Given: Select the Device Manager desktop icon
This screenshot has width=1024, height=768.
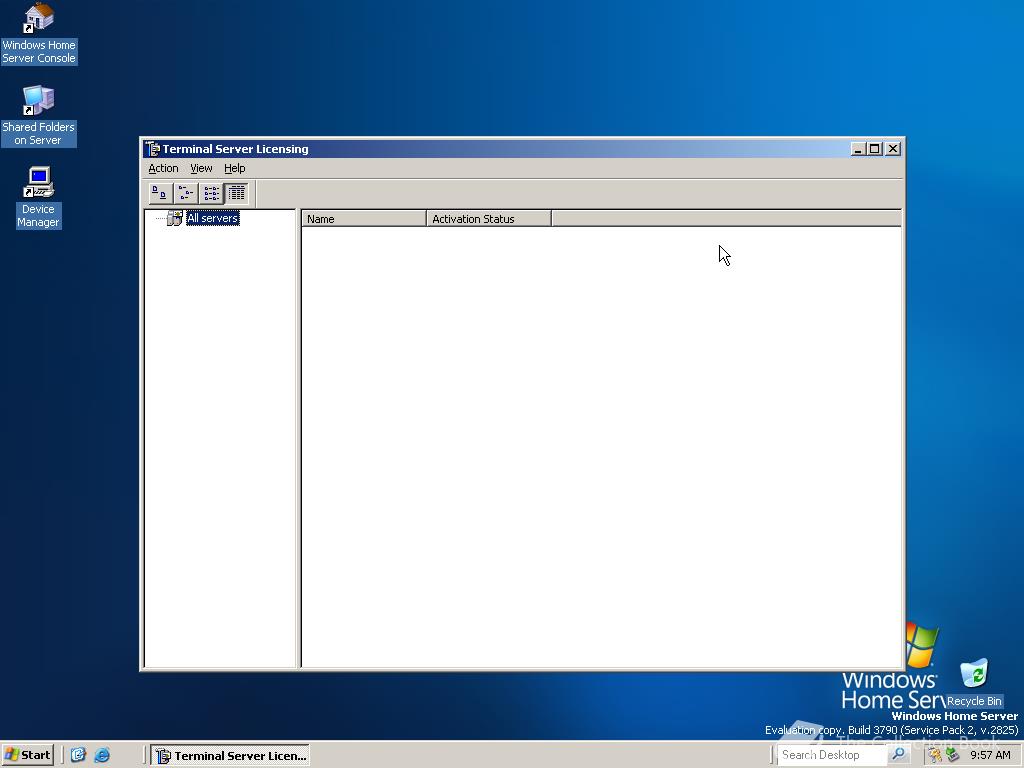Looking at the screenshot, I should coord(39,197).
